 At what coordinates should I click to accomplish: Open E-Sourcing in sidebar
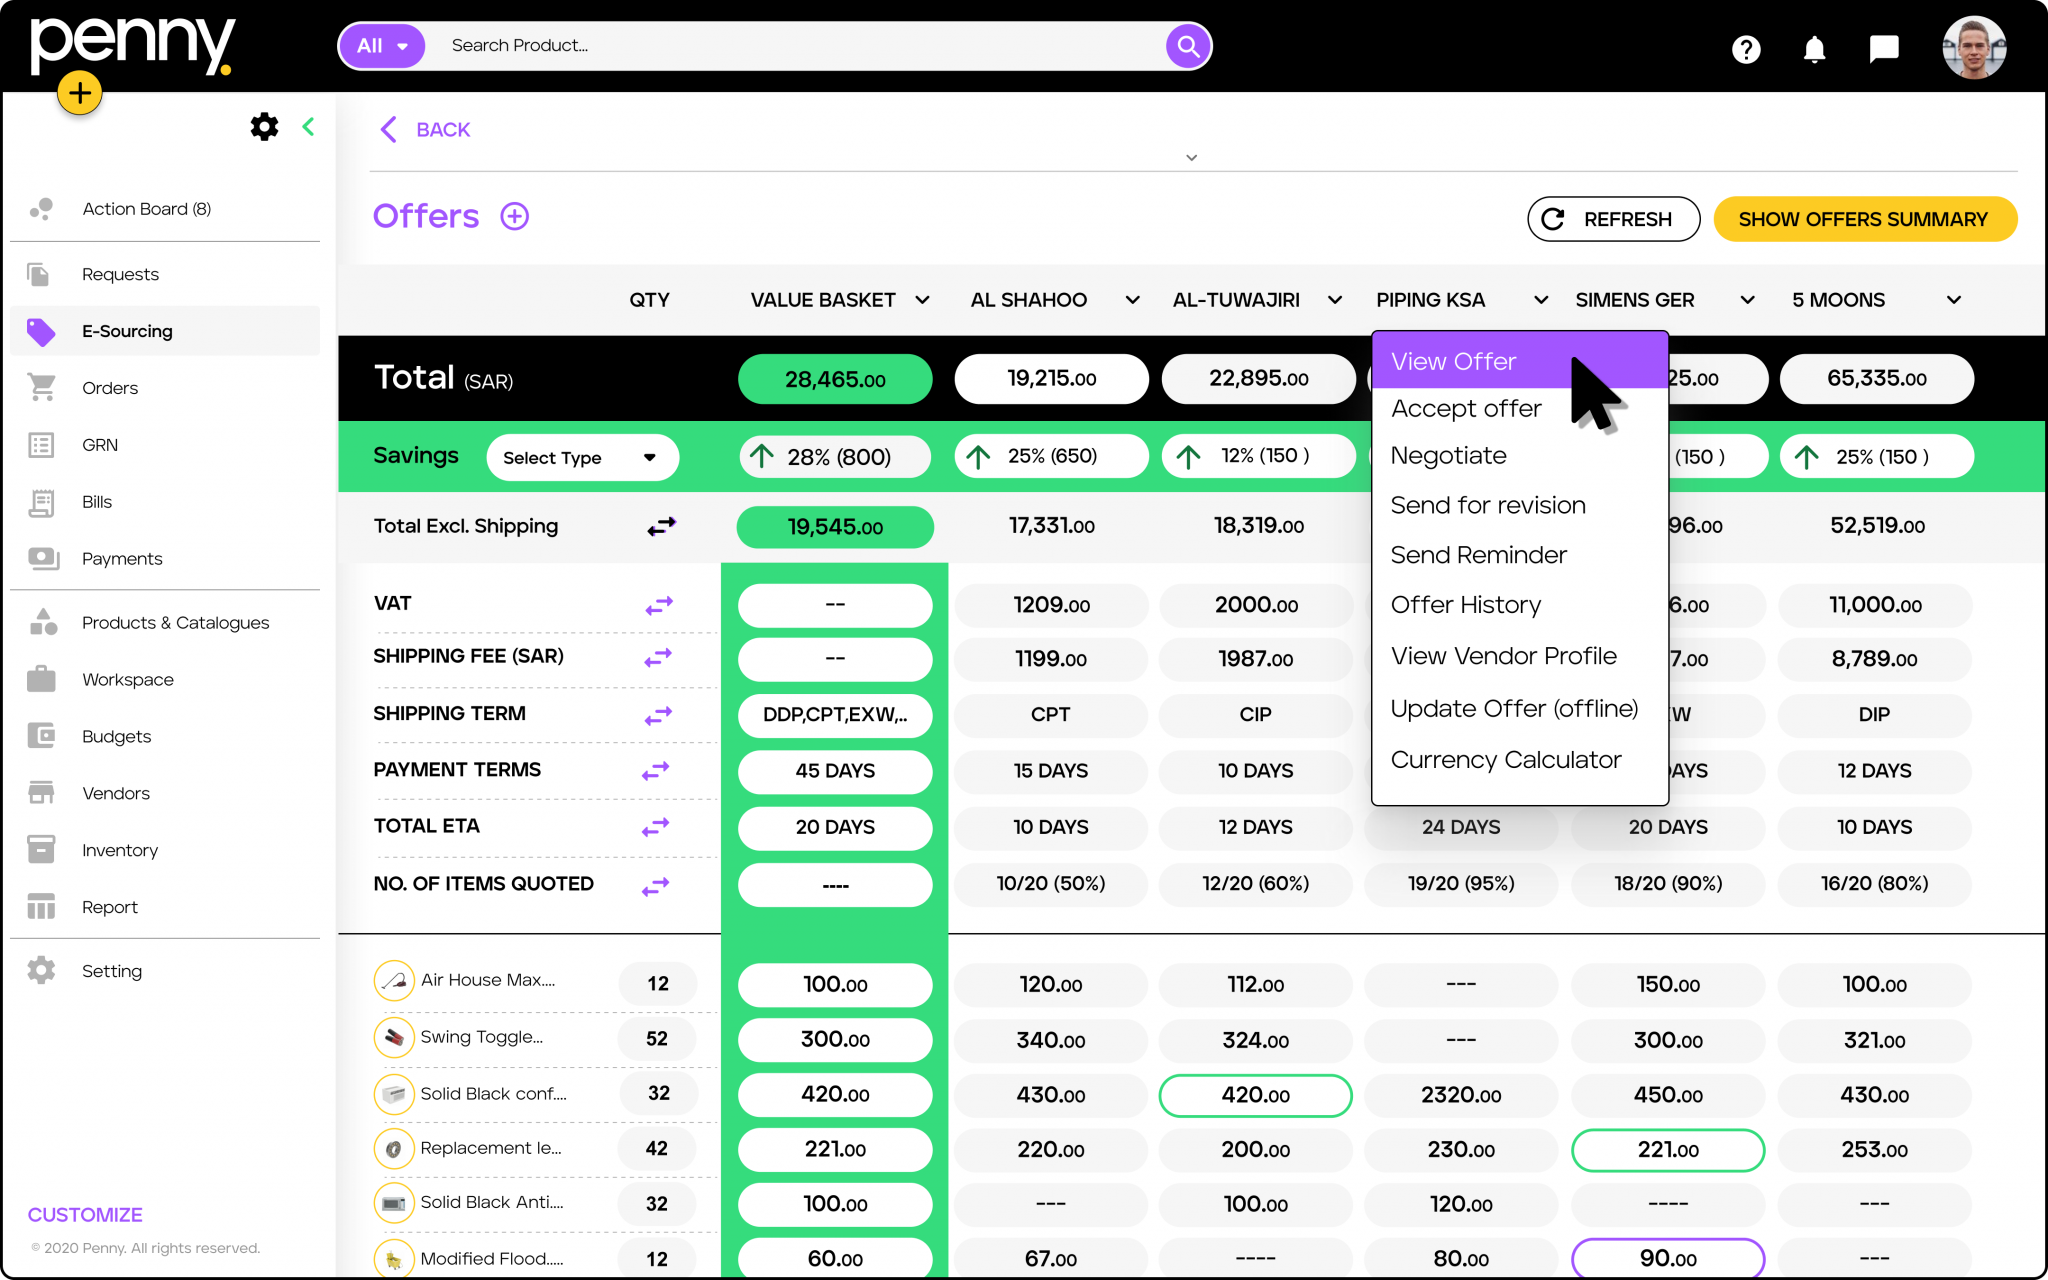pos(164,331)
